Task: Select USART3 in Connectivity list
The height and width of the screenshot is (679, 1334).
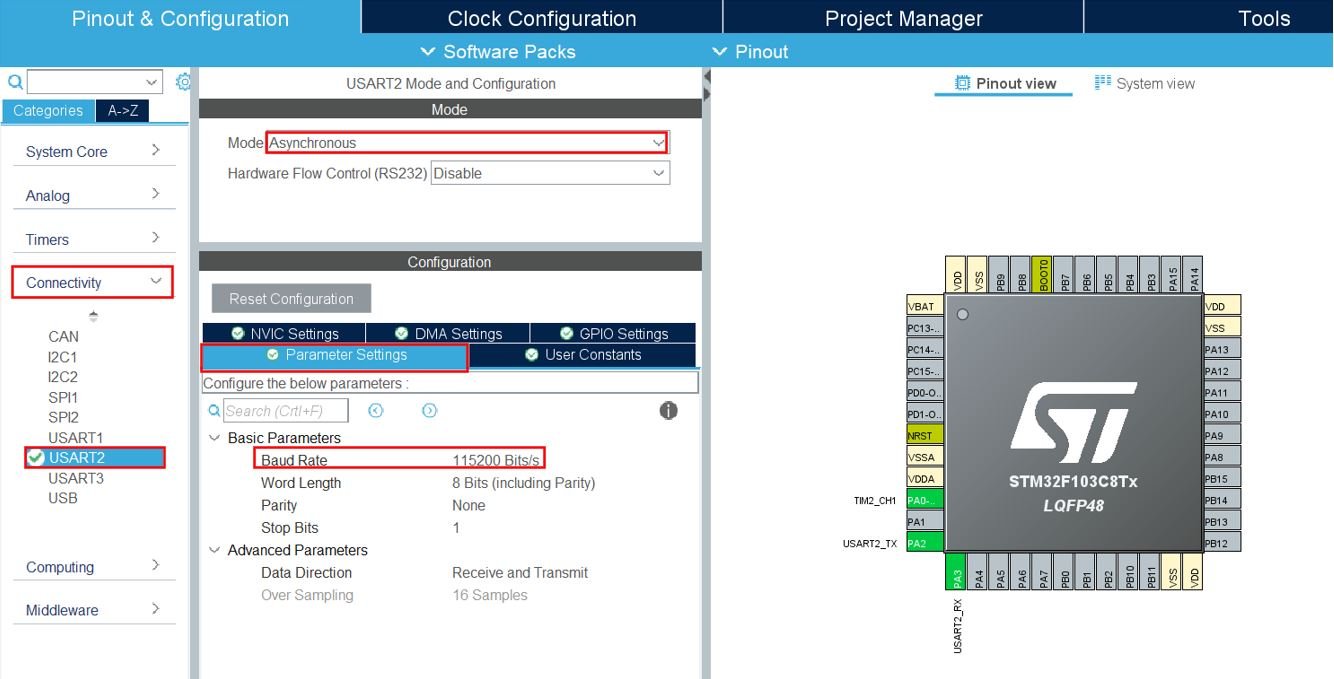Action: coord(76,478)
